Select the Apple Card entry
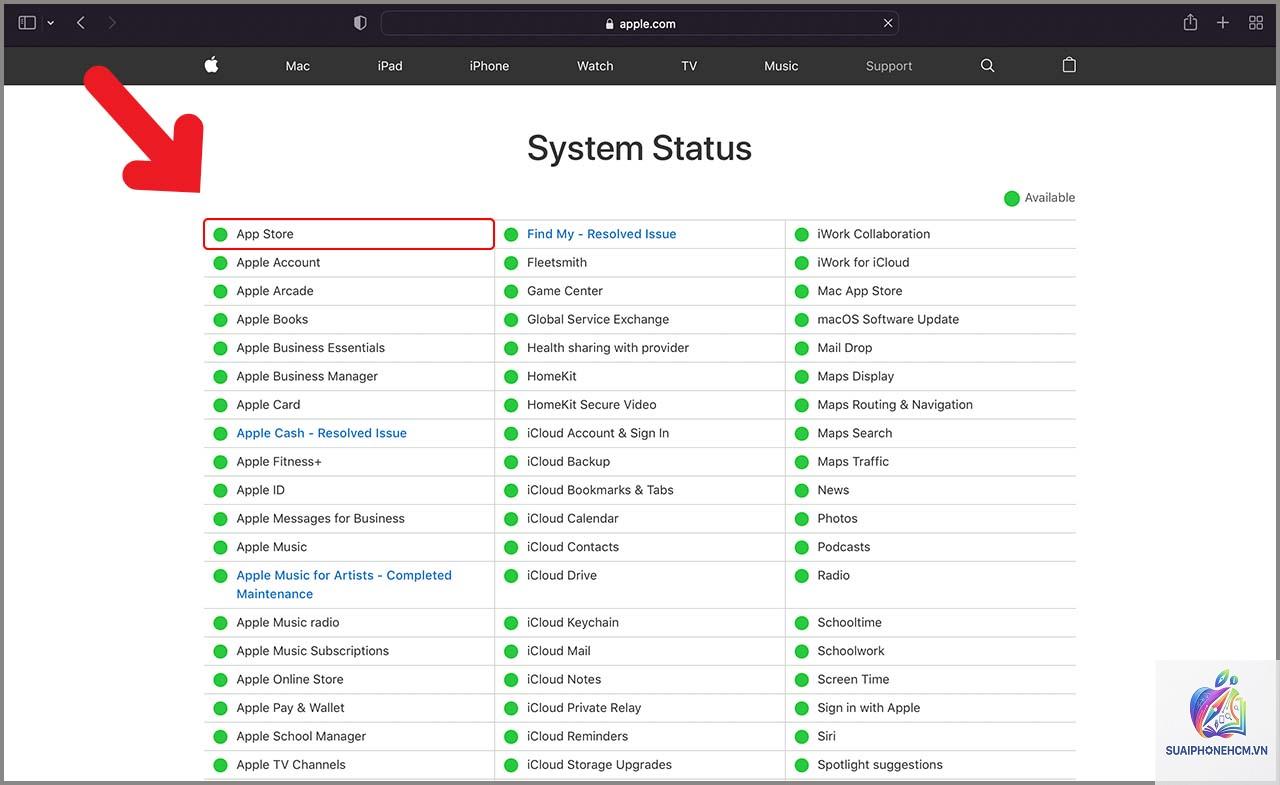 click(268, 405)
